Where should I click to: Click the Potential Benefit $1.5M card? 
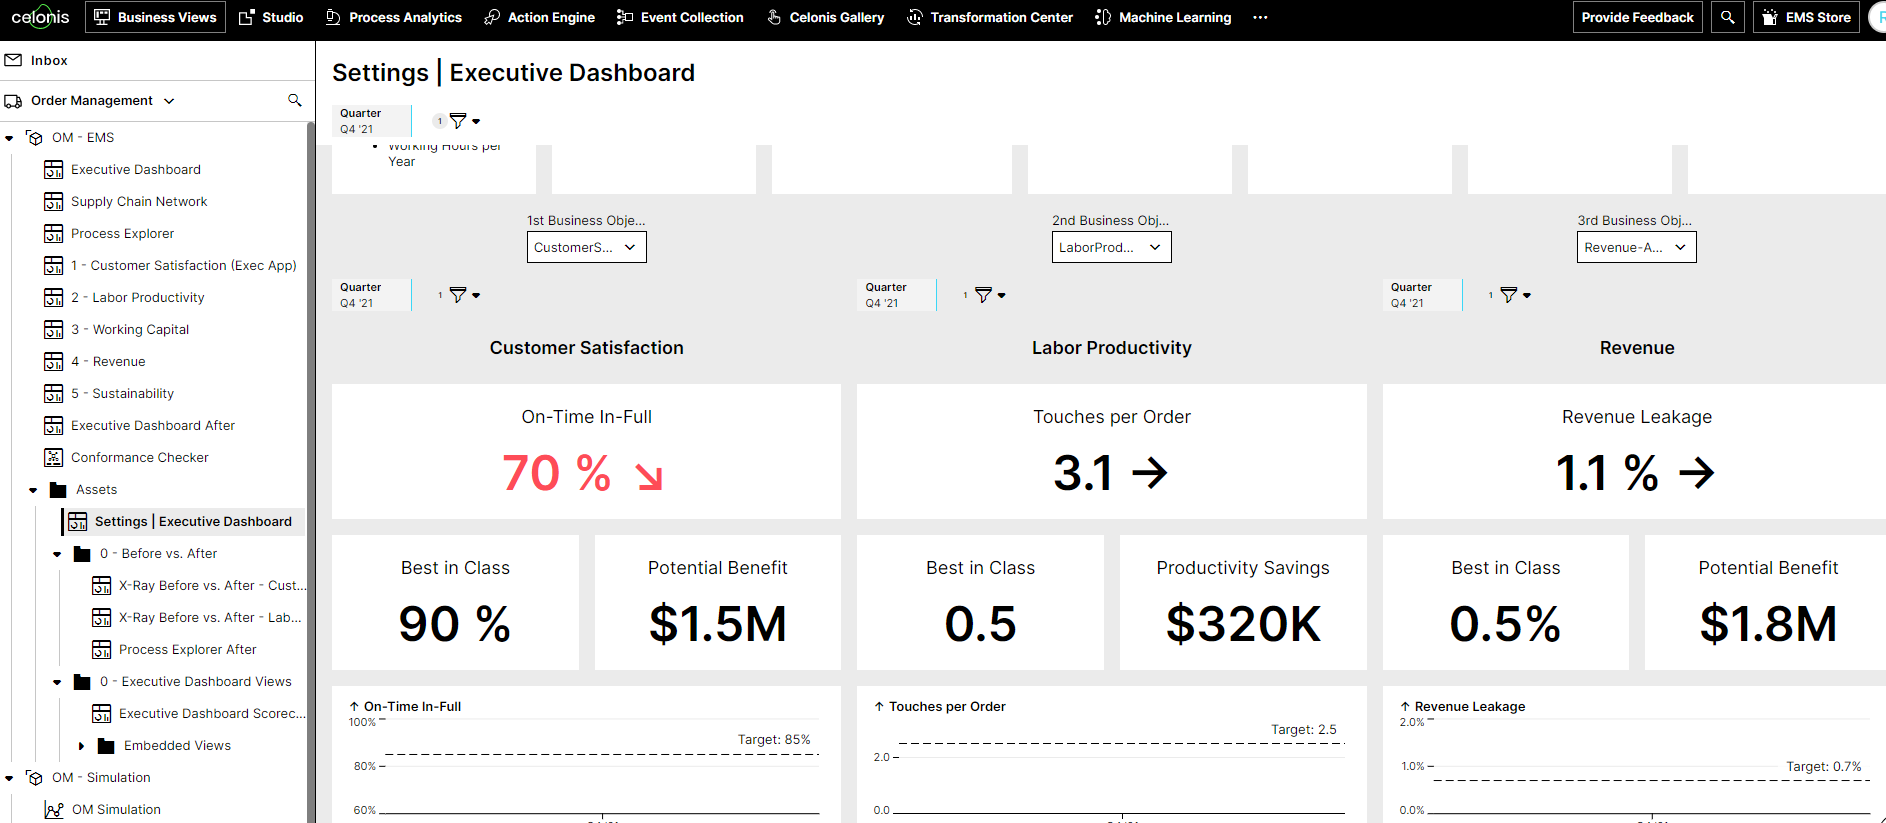coord(717,603)
